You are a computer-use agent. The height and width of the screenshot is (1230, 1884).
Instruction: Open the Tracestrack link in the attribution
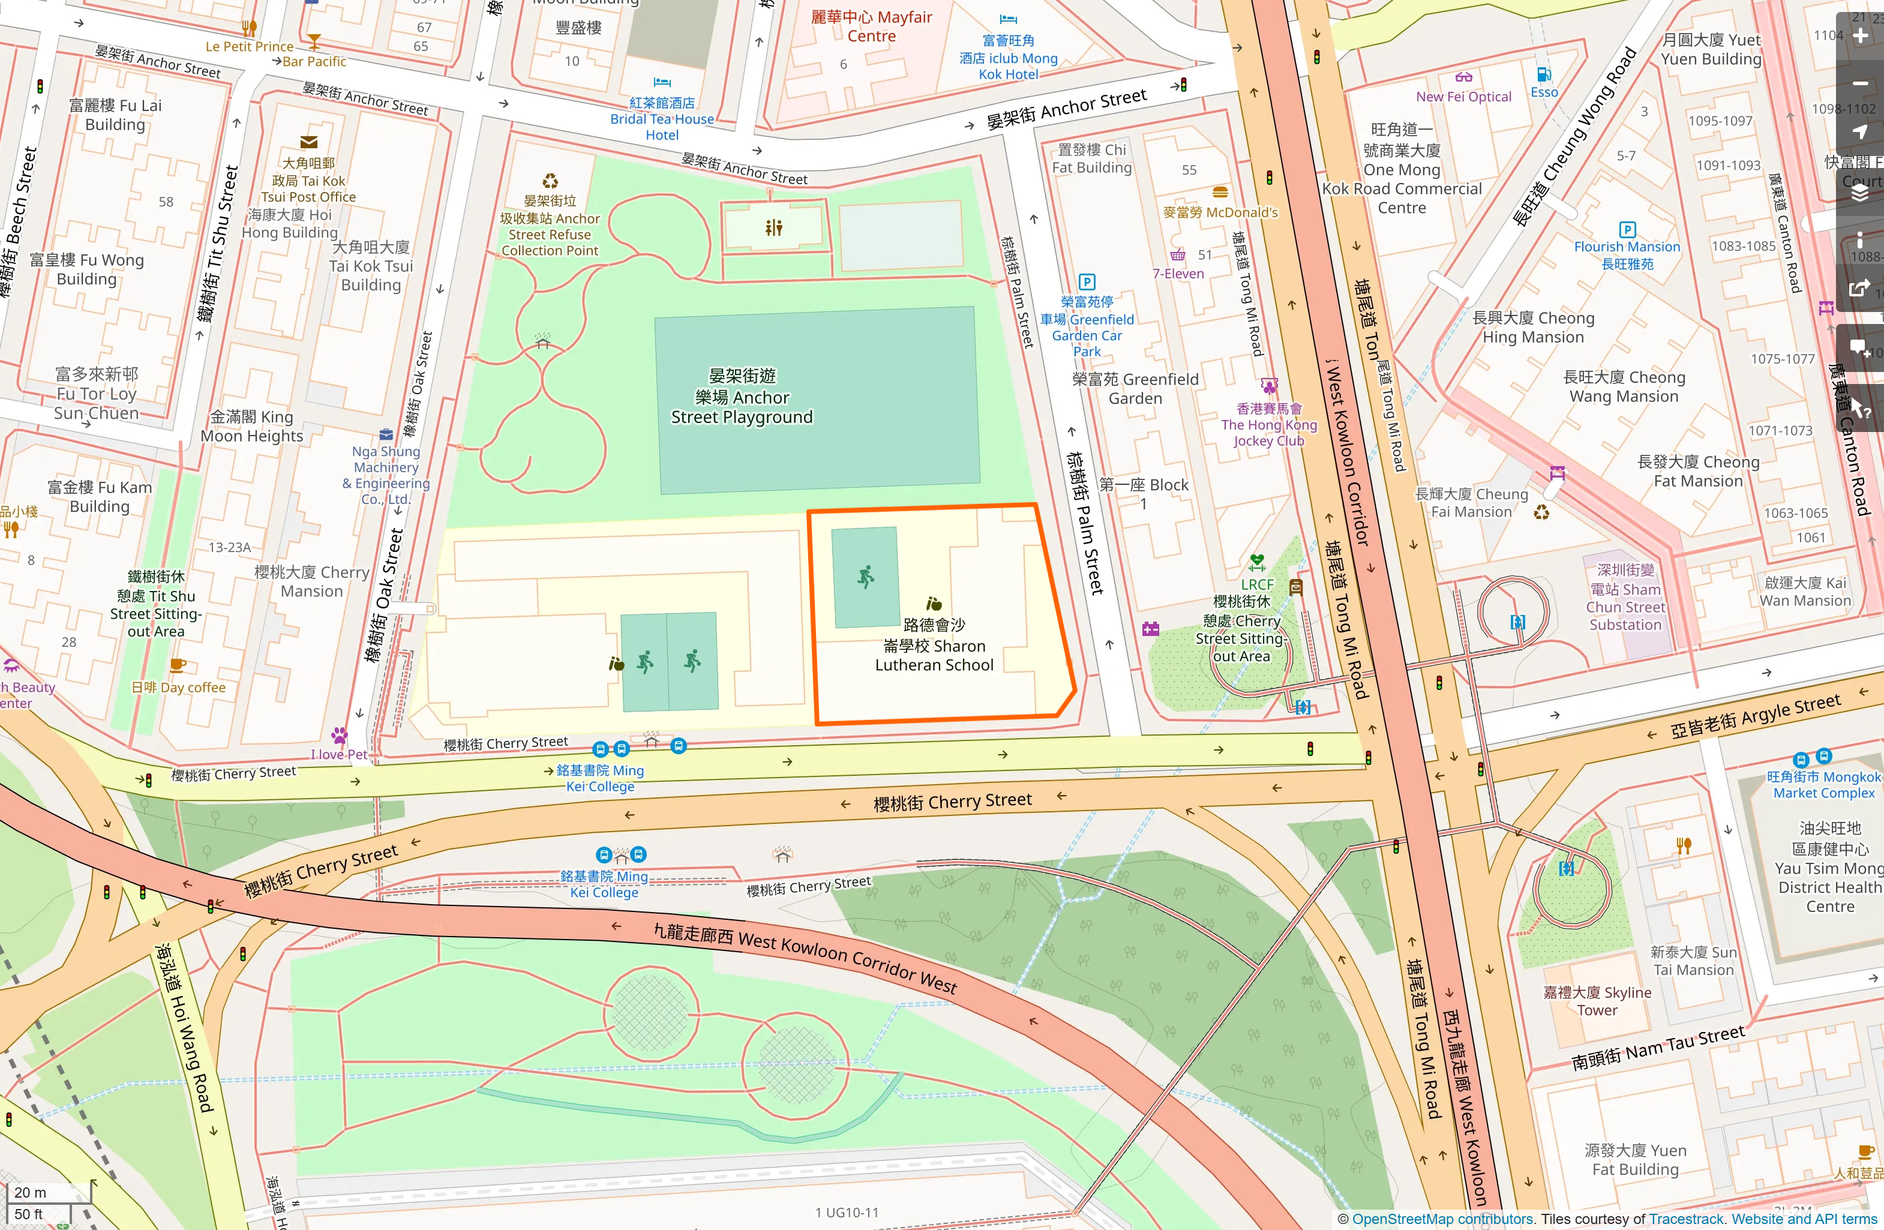click(x=1687, y=1219)
